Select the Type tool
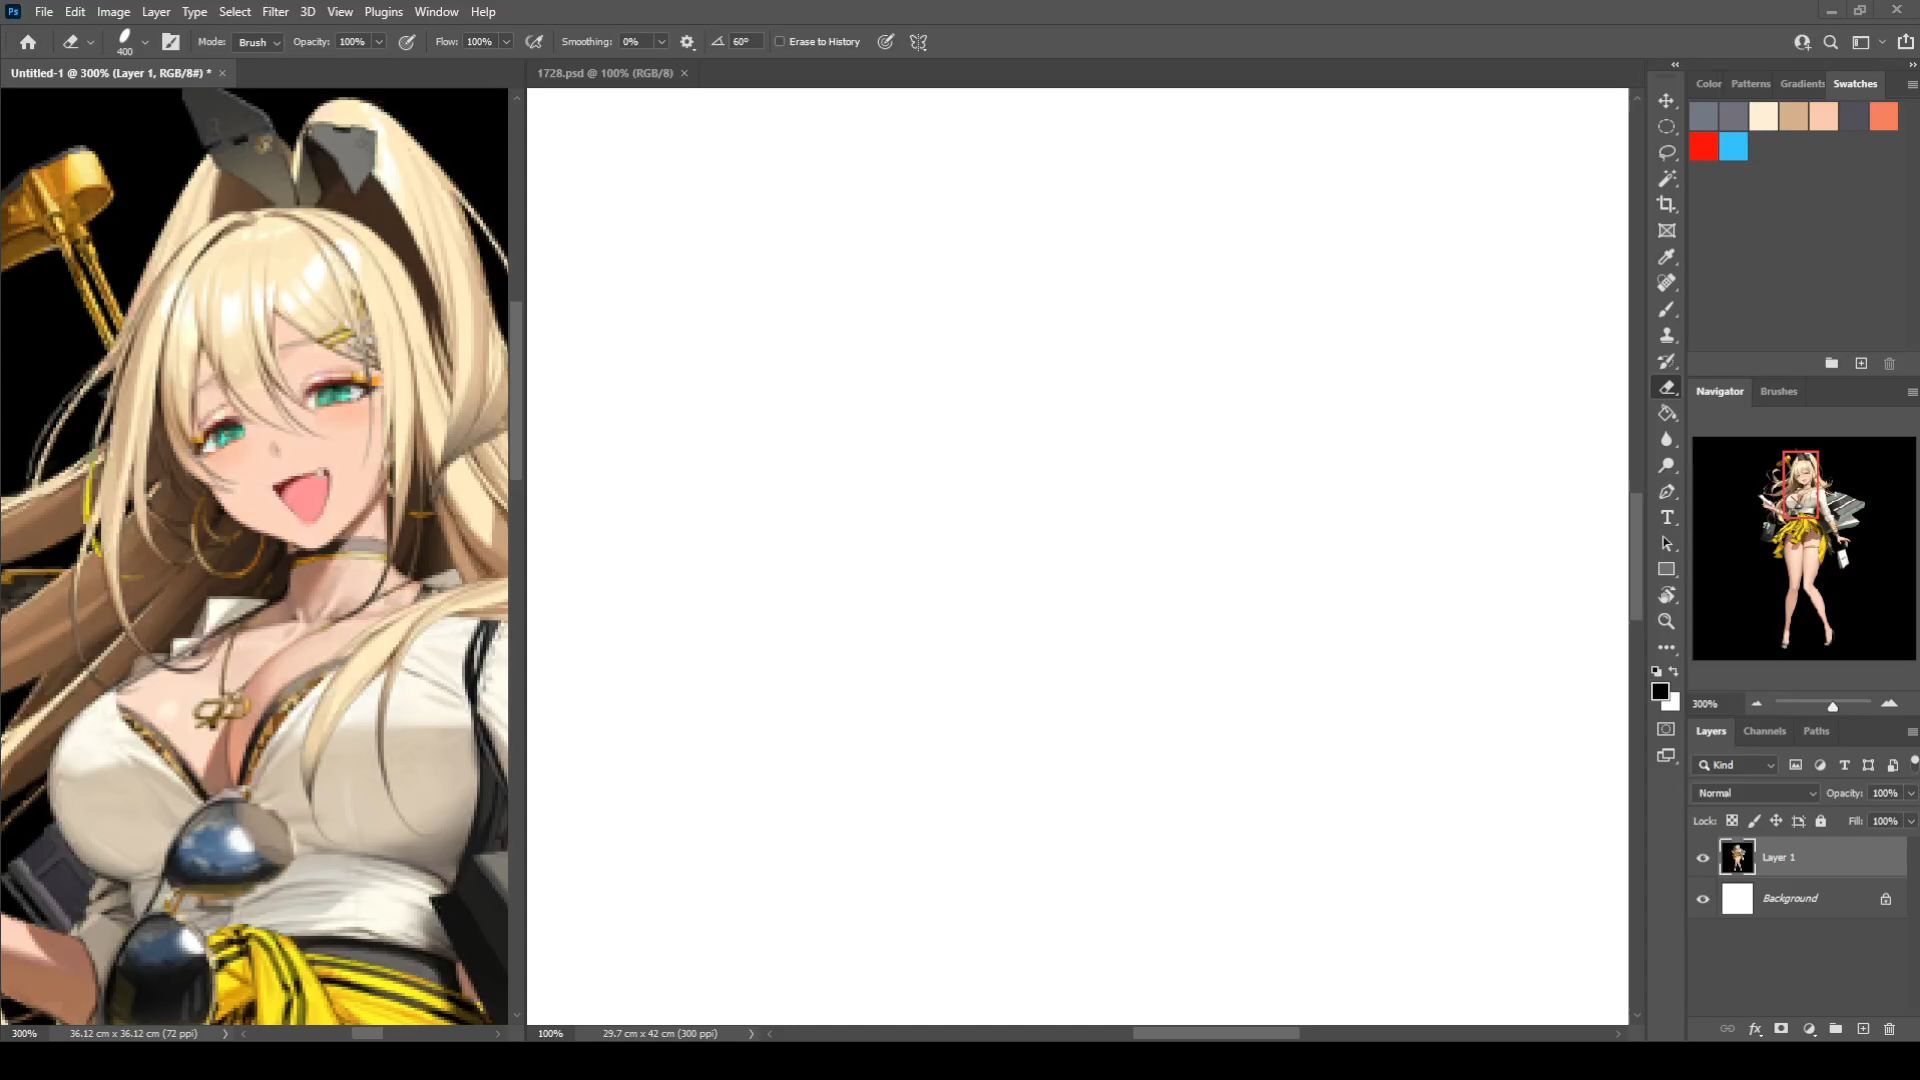Screen dimensions: 1920x1080 [1666, 517]
